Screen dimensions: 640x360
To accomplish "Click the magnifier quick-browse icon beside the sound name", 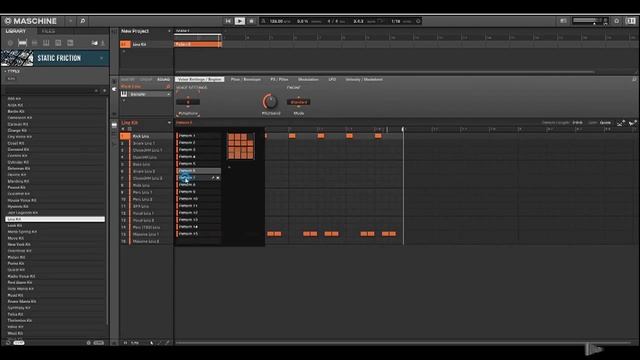I will 168,87.
